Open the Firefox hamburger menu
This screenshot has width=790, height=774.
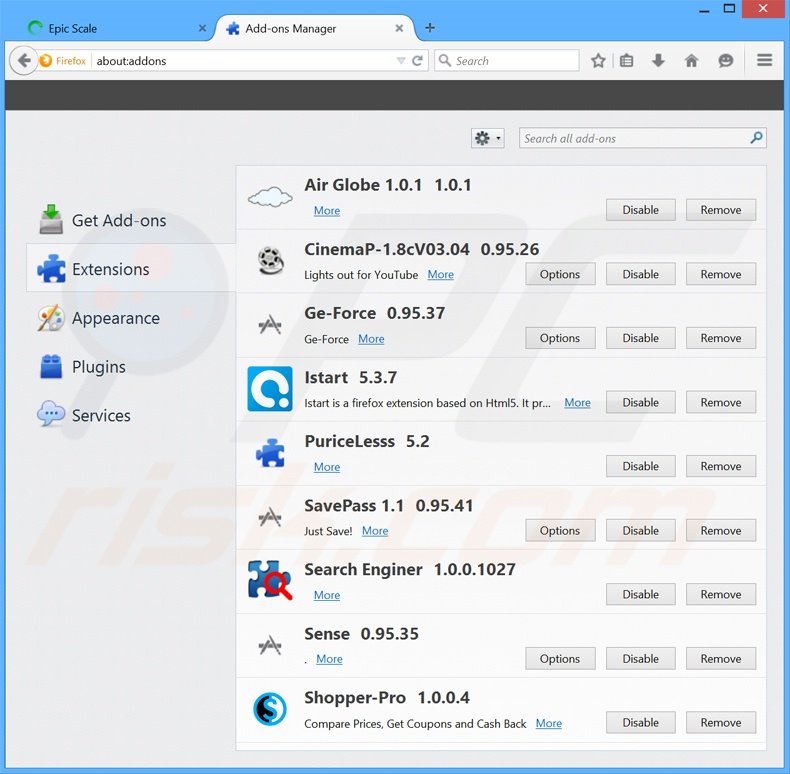tap(764, 60)
